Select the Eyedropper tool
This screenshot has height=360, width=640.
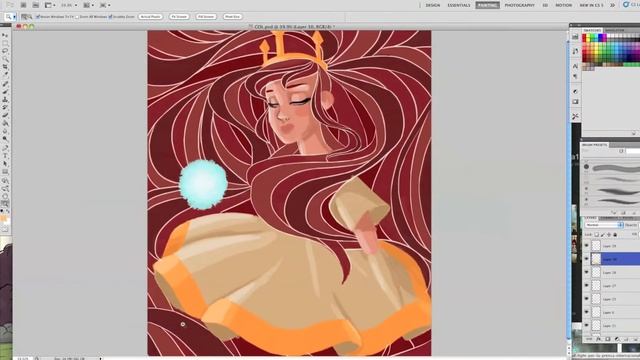tap(5, 74)
